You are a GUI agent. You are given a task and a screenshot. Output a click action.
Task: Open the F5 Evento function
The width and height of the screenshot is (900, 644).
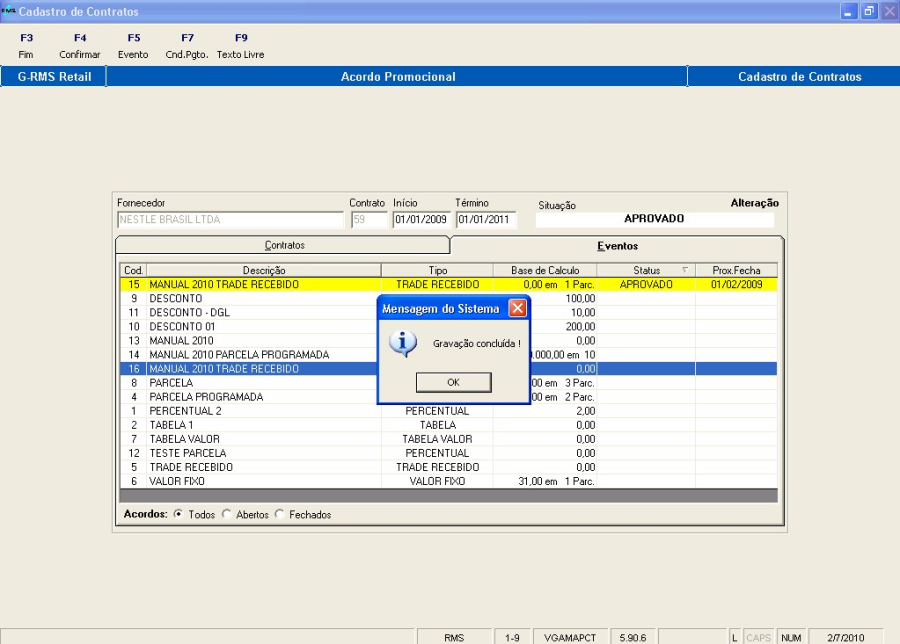click(x=133, y=46)
